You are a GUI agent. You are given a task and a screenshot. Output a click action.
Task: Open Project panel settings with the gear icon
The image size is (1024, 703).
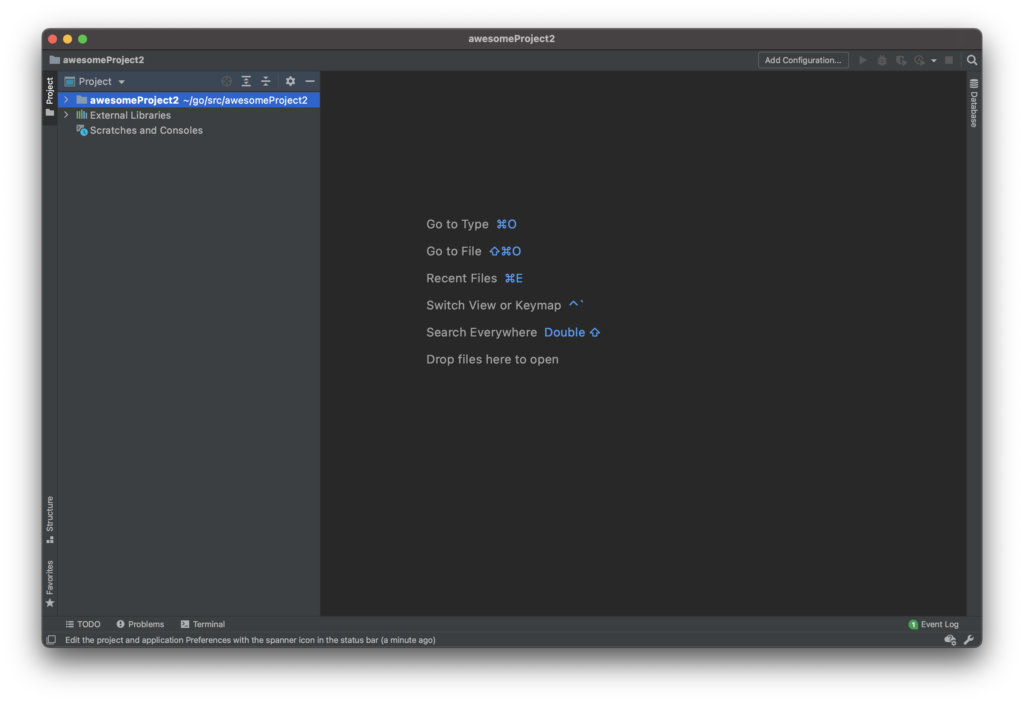(290, 81)
